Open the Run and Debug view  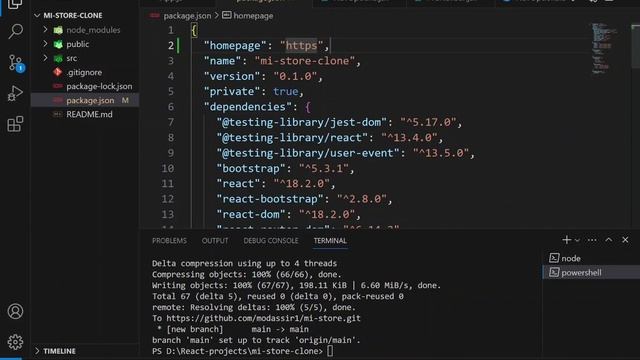pos(16,93)
